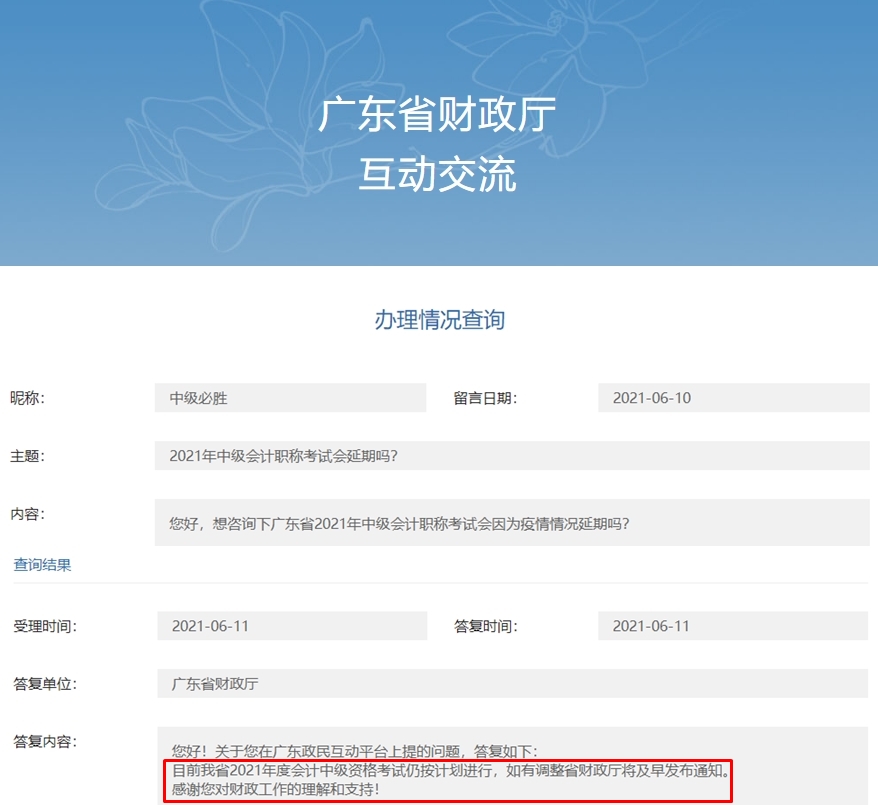The image size is (878, 805).
Task: Select the nickname field showing 中级必胜
Action: click(x=290, y=397)
